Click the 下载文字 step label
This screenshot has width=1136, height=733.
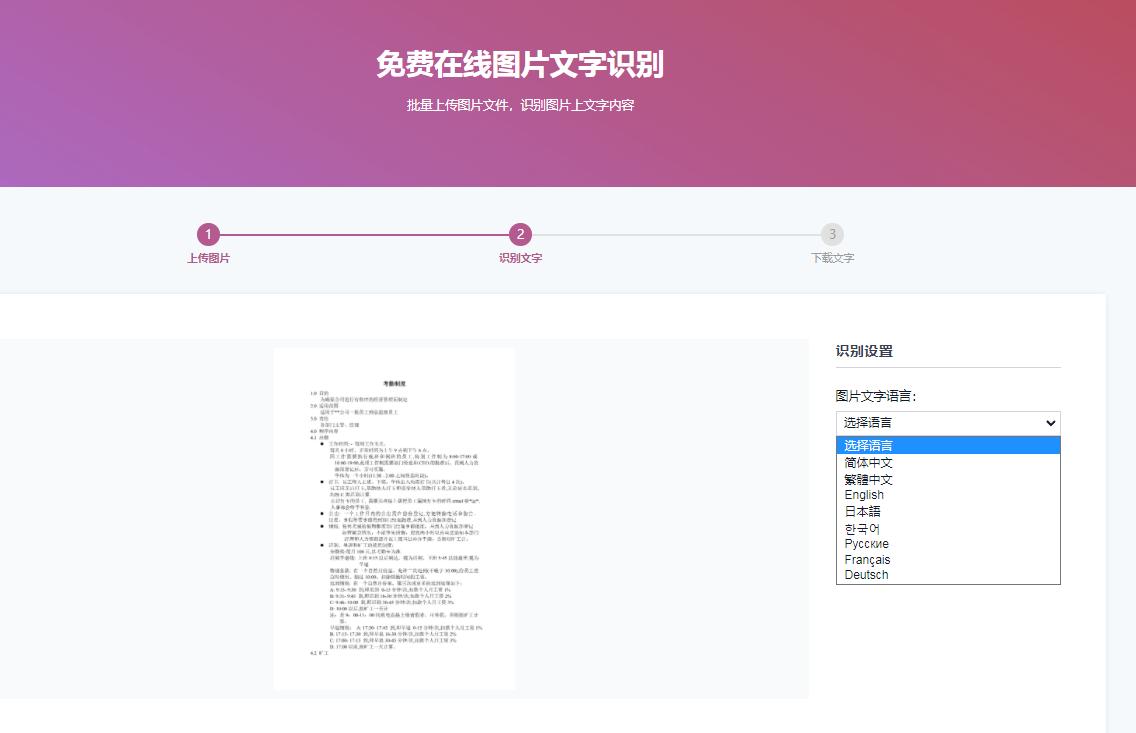point(832,259)
